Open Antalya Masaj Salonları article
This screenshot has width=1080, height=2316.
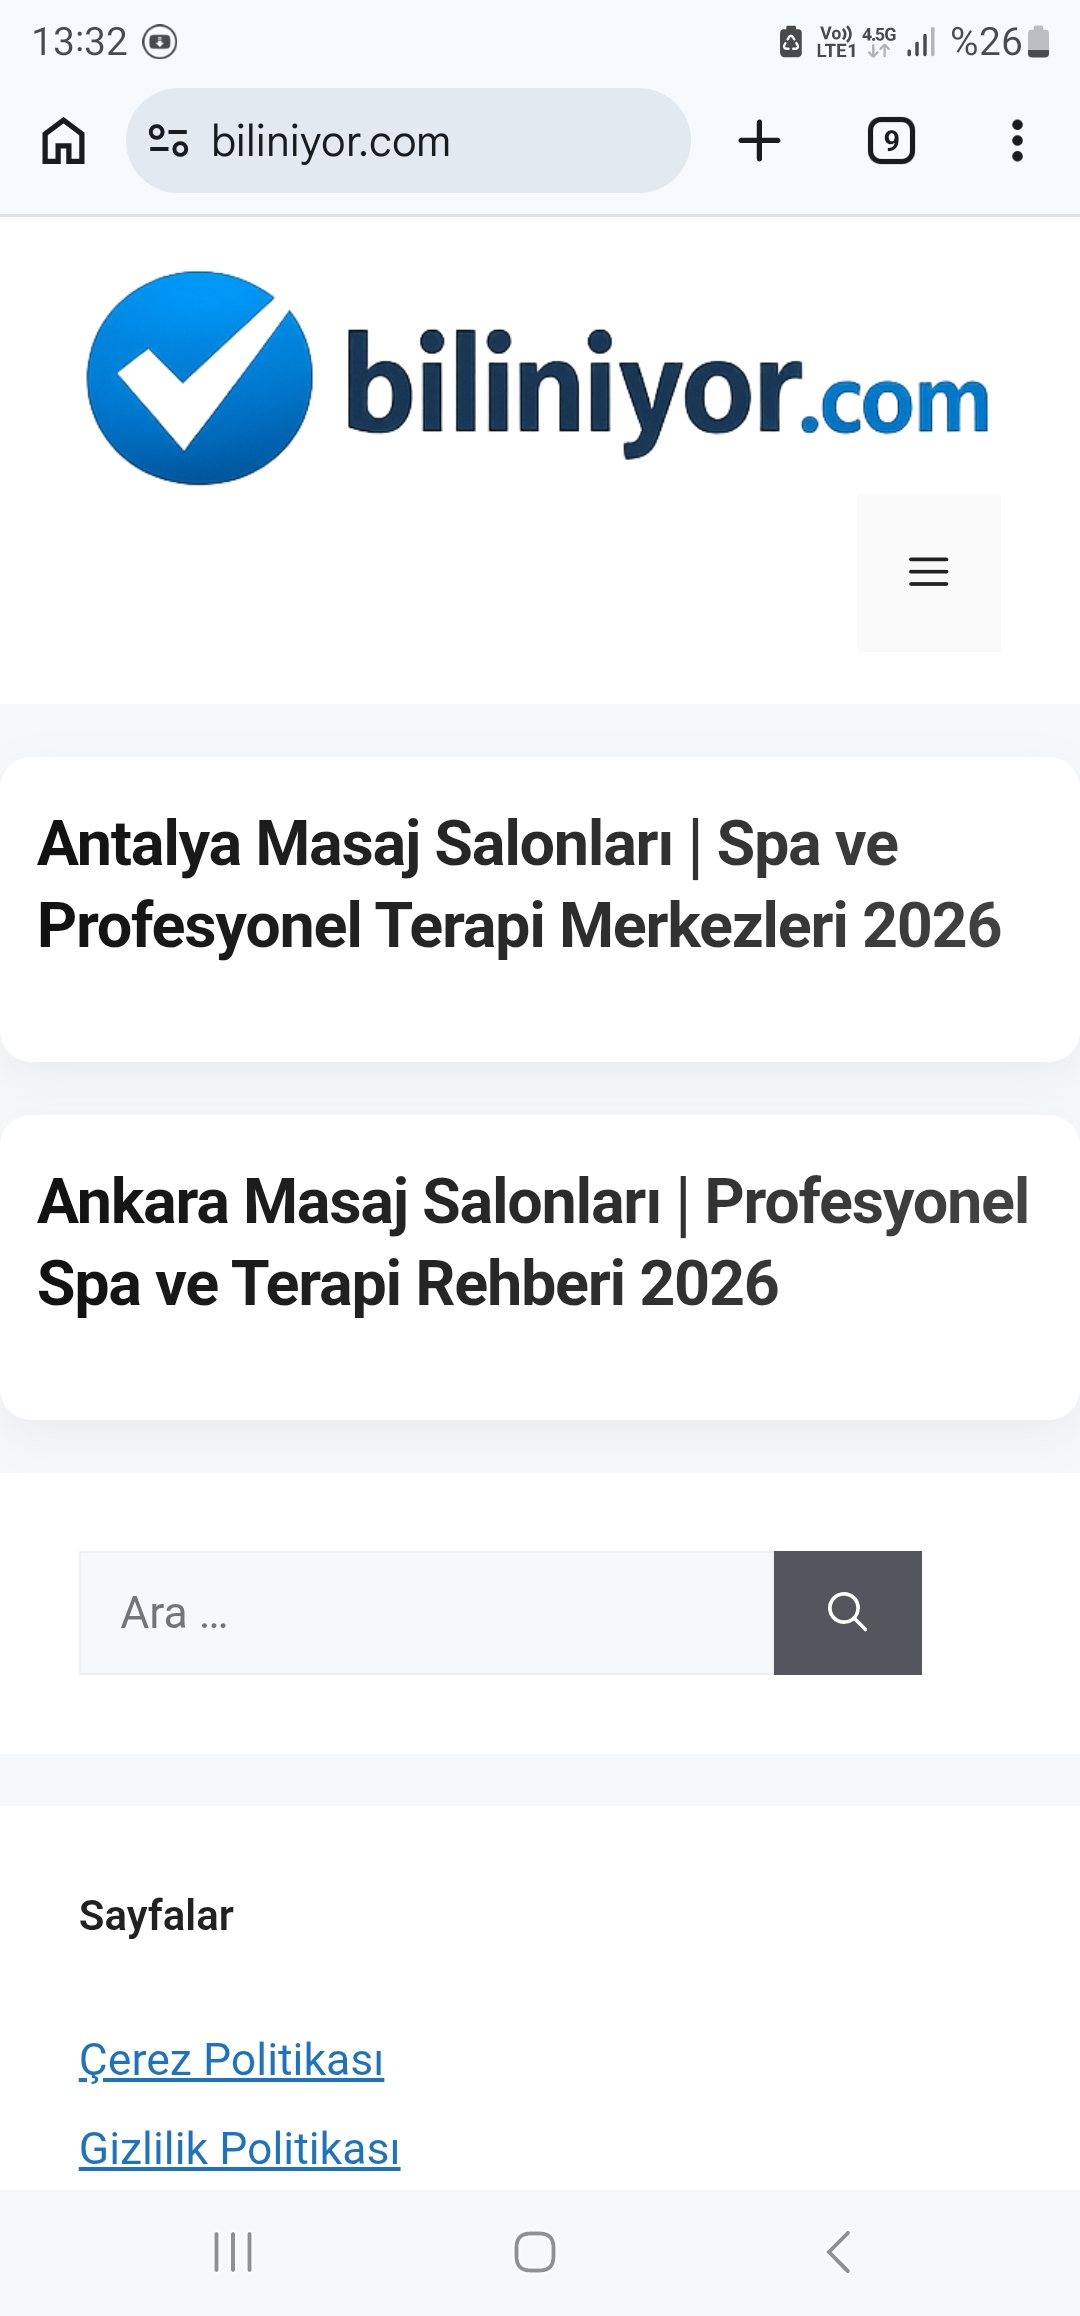(x=519, y=885)
